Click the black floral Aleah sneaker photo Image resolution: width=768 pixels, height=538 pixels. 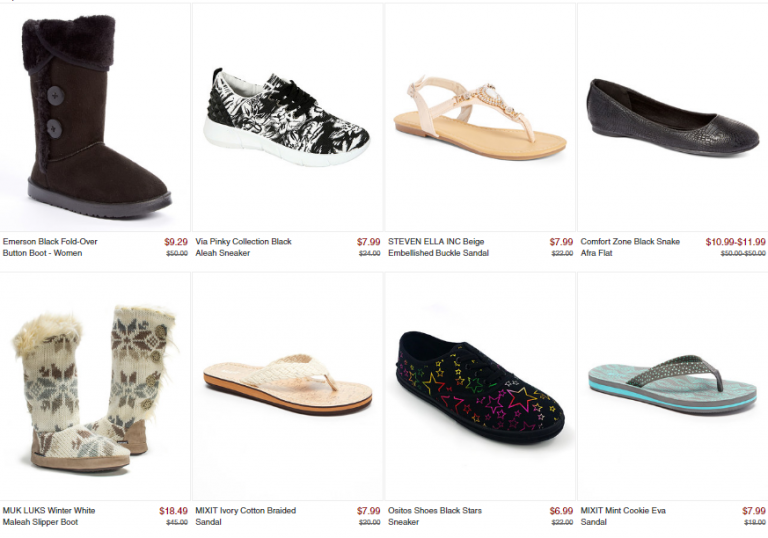(x=288, y=117)
